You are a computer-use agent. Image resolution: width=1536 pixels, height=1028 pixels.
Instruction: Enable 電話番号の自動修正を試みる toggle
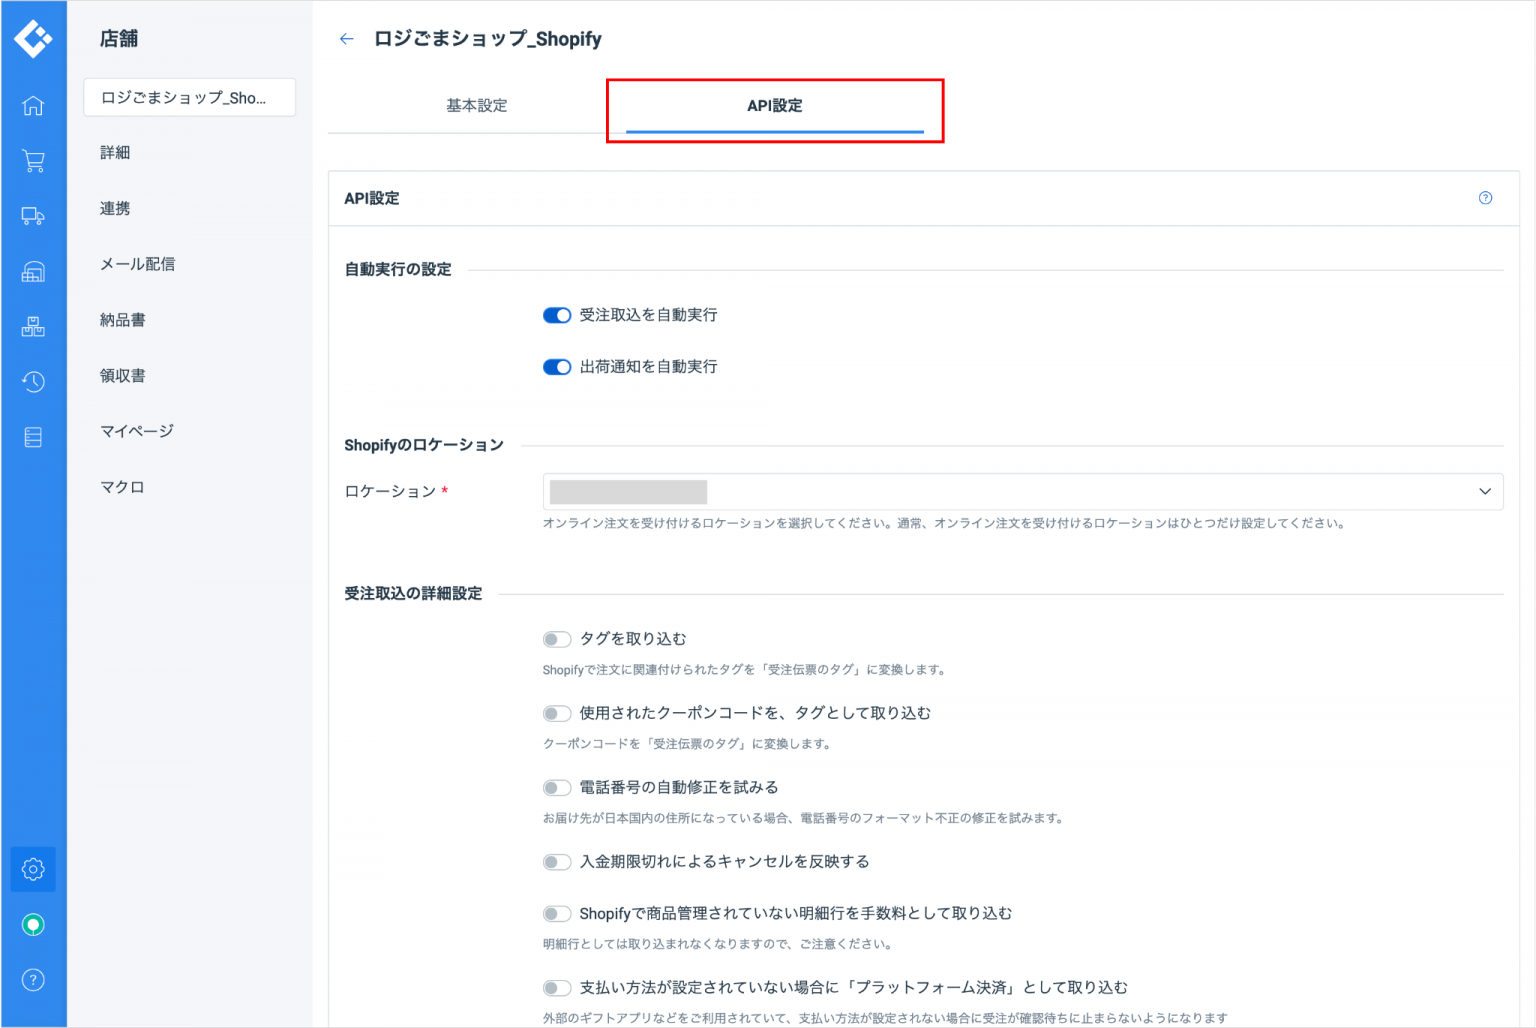coord(557,788)
